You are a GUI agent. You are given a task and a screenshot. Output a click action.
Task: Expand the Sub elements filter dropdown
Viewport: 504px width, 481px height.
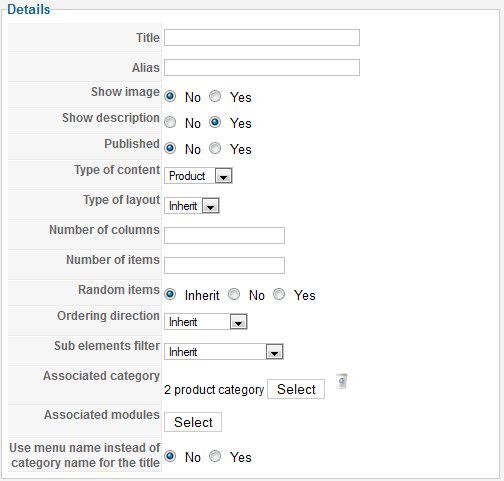tap(224, 352)
